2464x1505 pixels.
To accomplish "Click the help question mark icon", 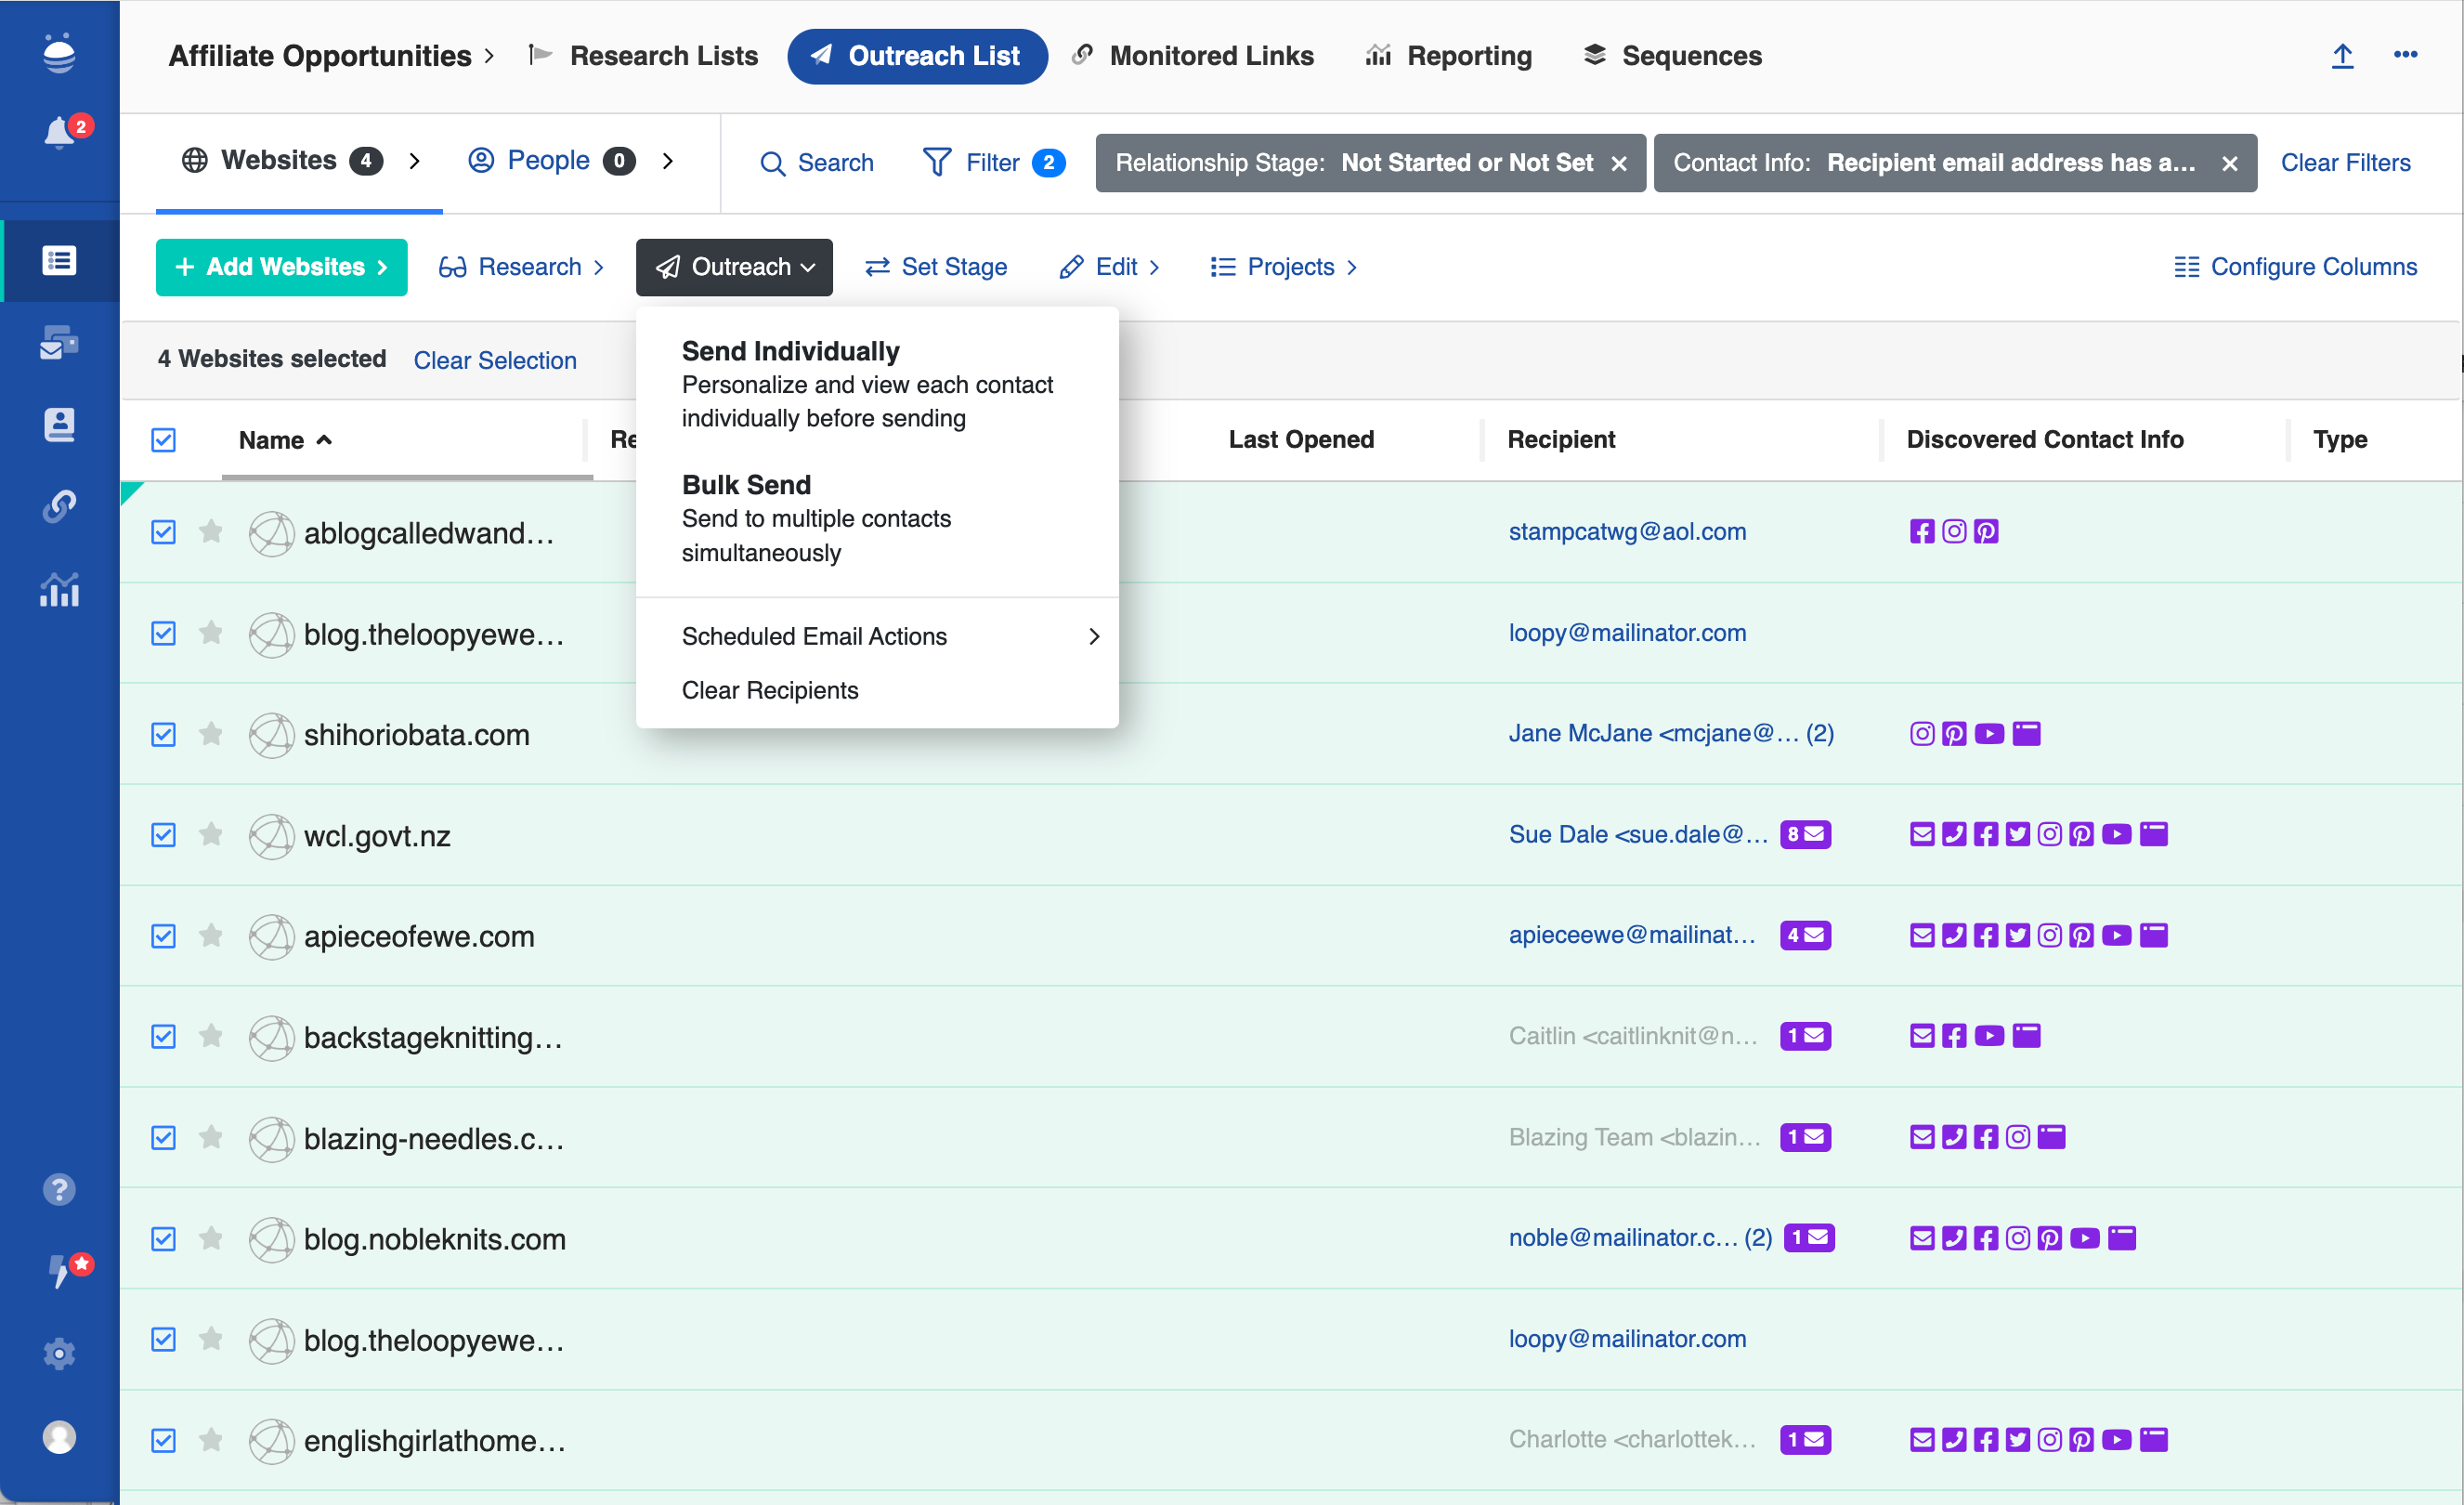I will click(59, 1189).
